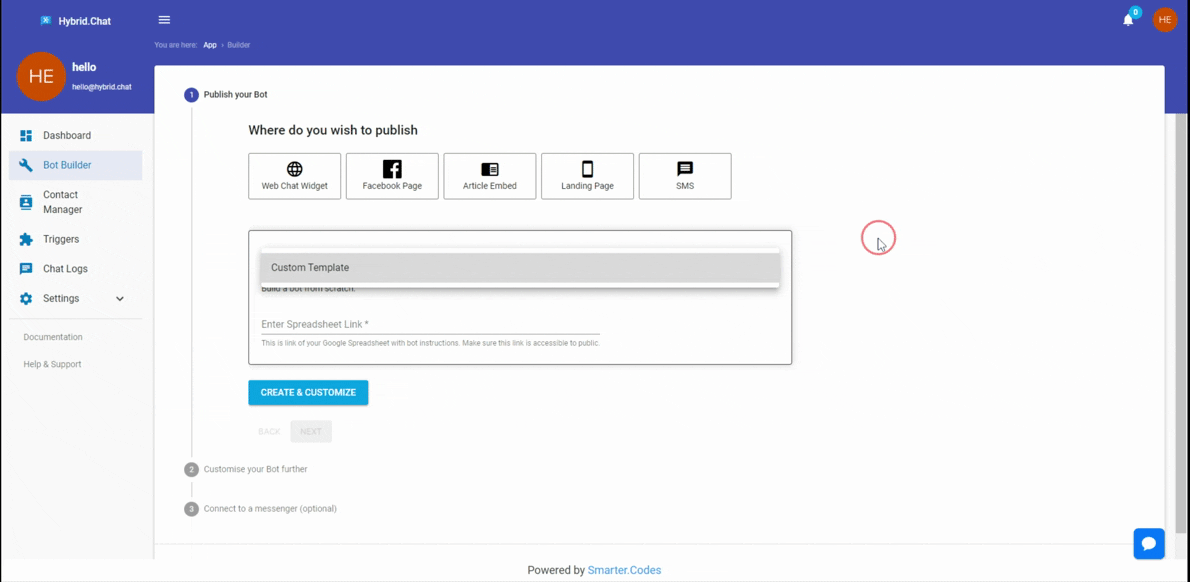Click the Triggers puzzle icon
The width and height of the screenshot is (1190, 582).
pyautogui.click(x=26, y=239)
